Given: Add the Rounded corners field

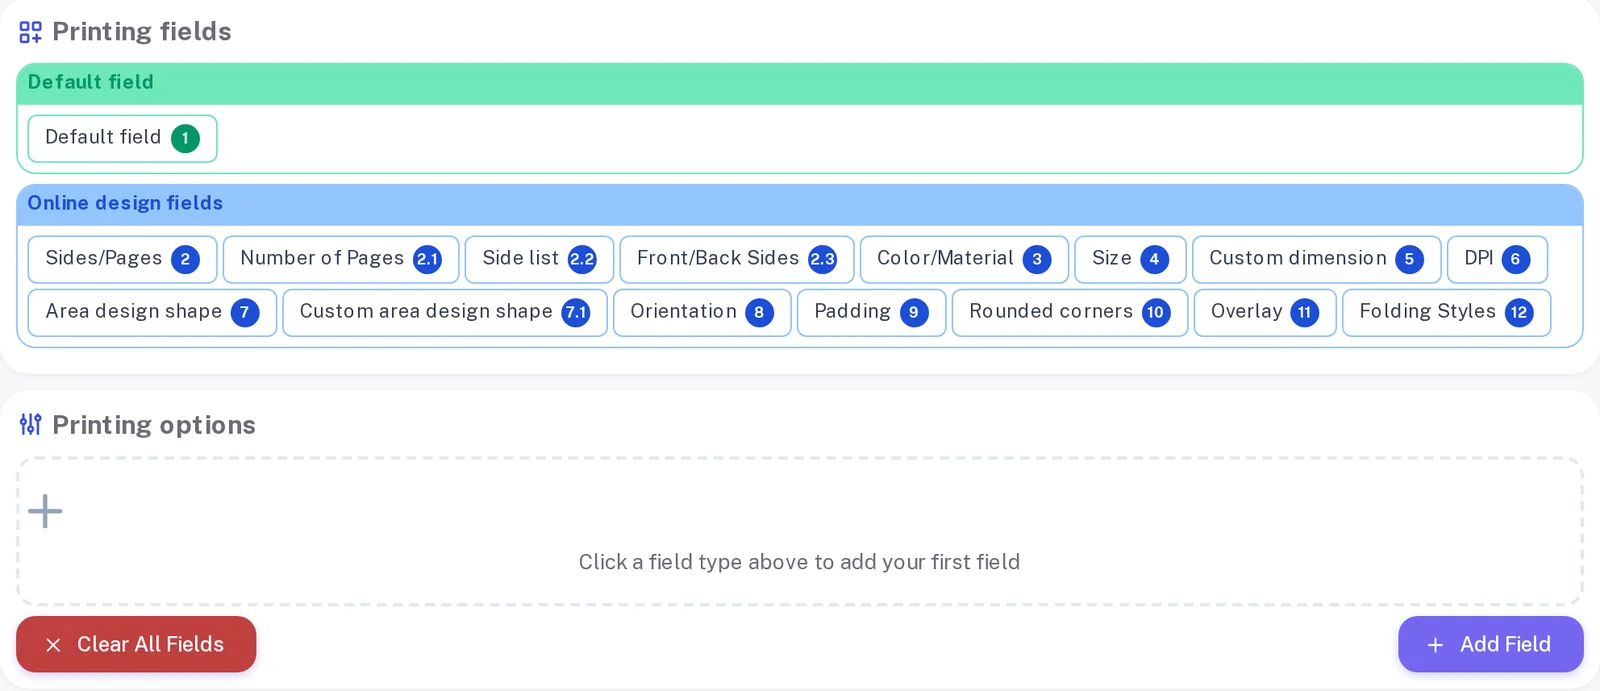Looking at the screenshot, I should (x=1070, y=313).
